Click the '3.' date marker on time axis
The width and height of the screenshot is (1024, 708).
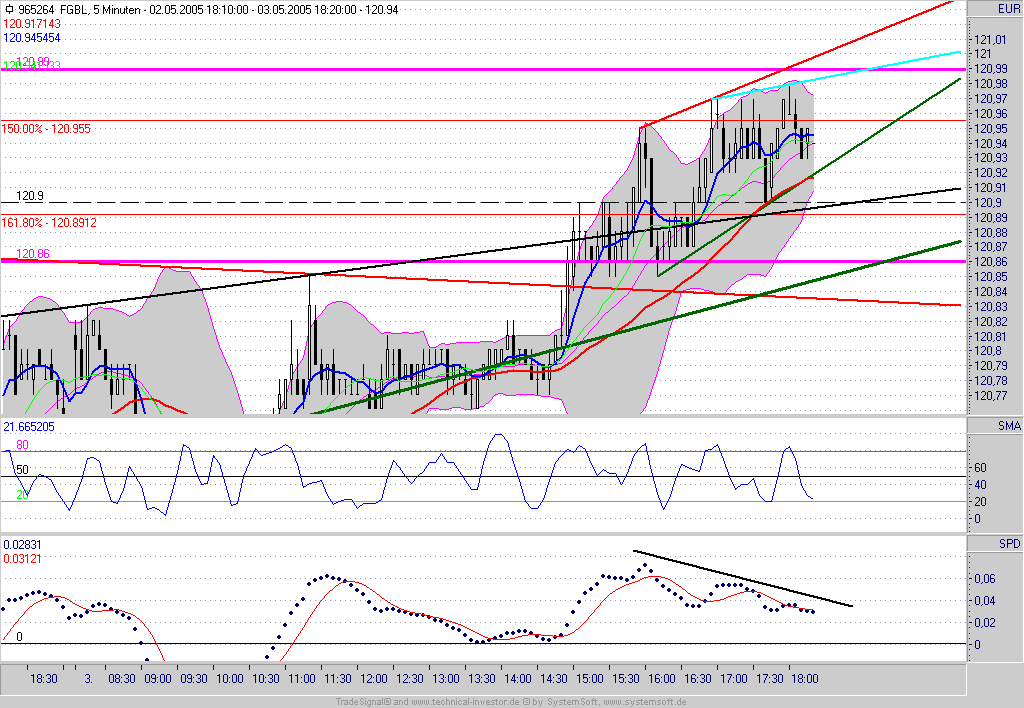(89, 679)
